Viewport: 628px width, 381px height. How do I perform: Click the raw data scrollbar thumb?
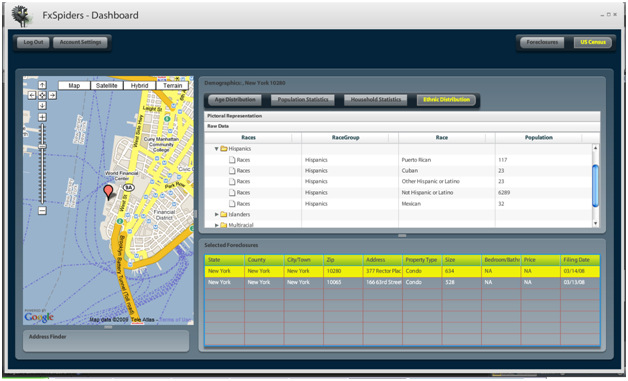595,185
